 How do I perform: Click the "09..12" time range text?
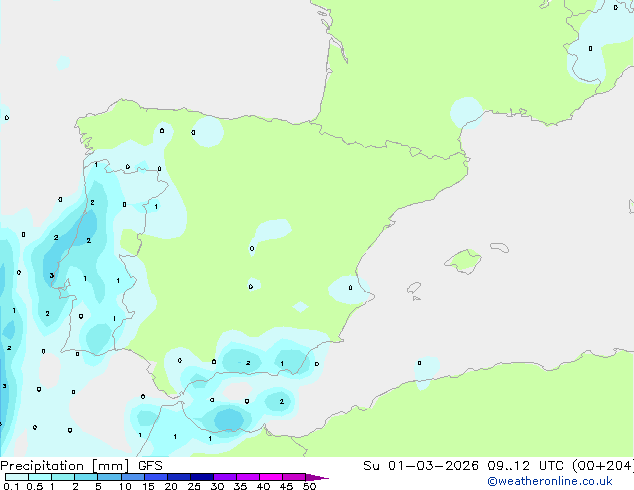tap(508, 466)
